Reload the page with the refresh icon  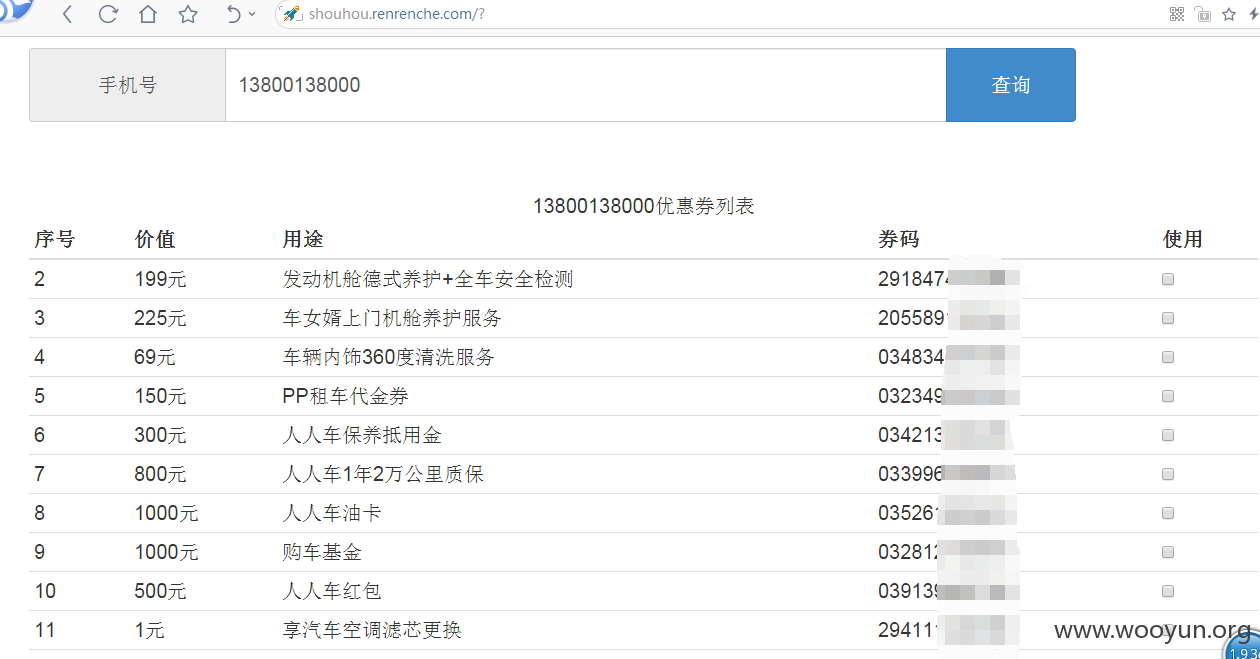108,14
